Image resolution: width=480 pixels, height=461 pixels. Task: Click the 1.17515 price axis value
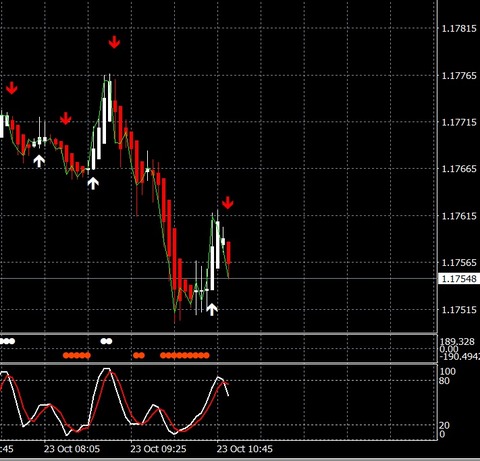pyautogui.click(x=459, y=310)
